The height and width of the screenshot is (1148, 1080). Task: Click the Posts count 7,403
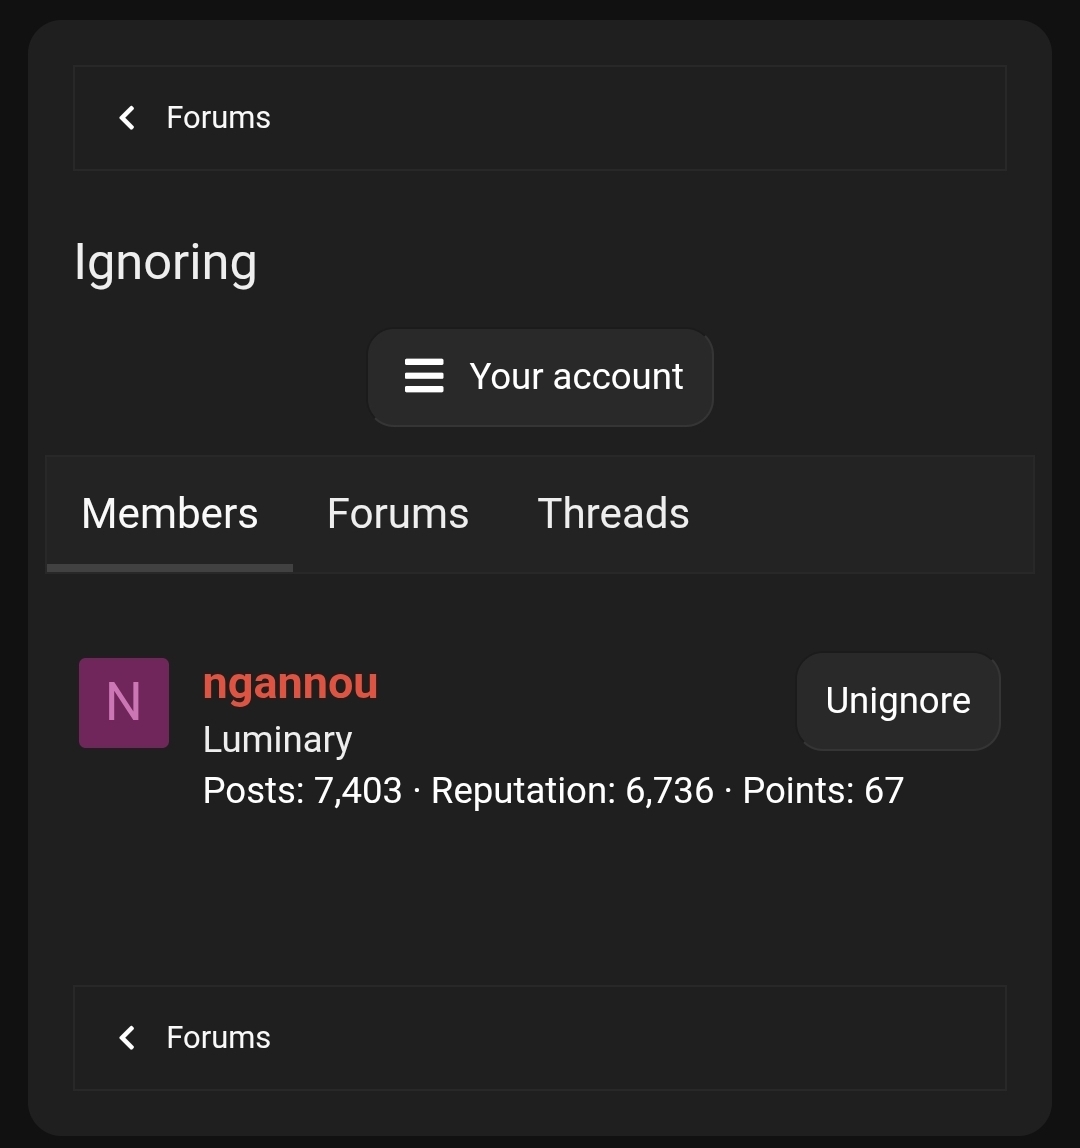click(x=358, y=791)
